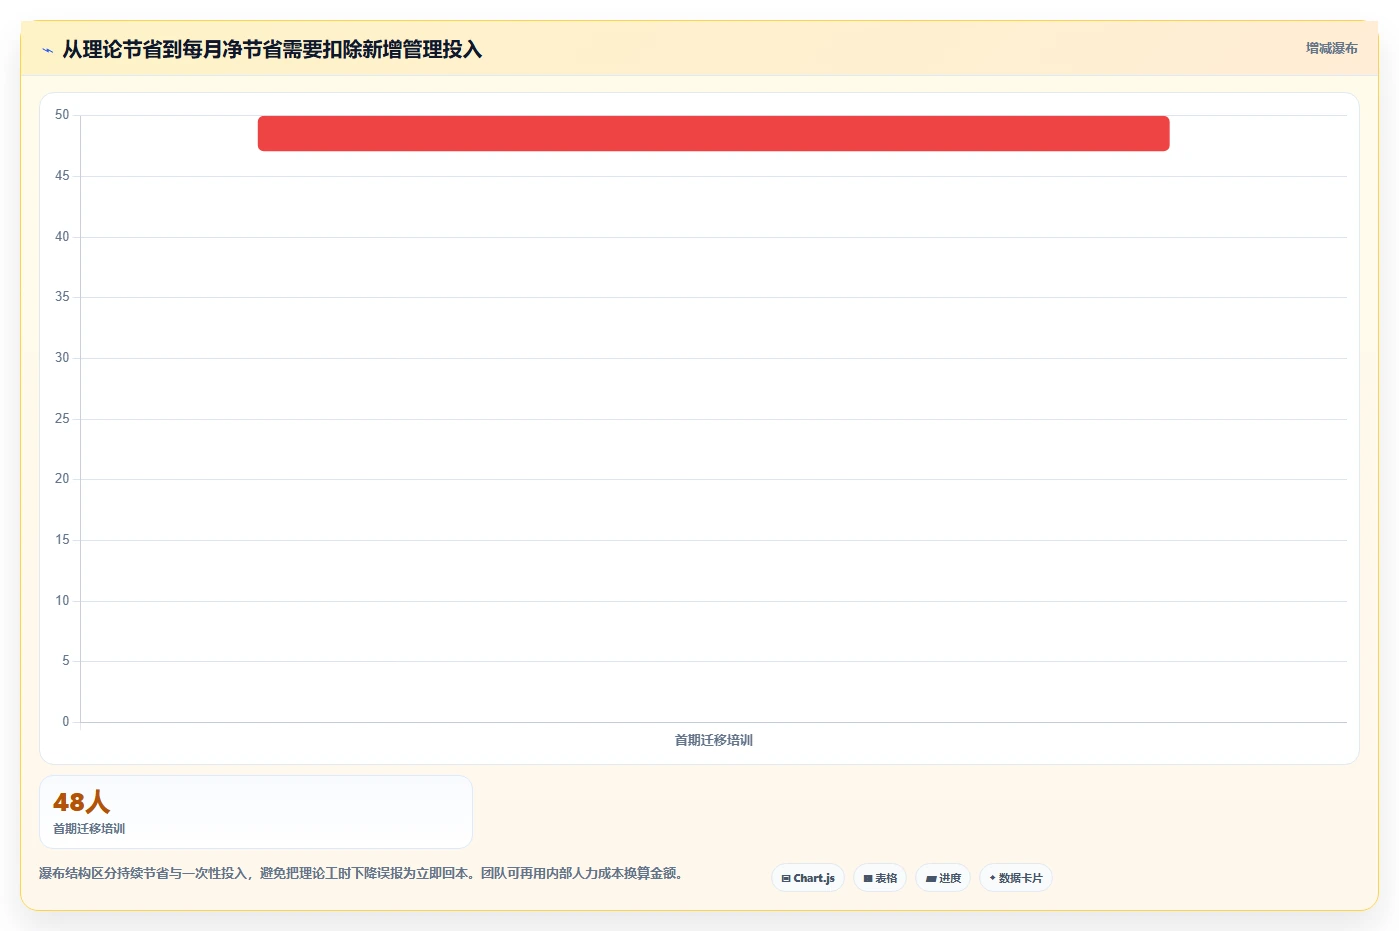The width and height of the screenshot is (1399, 931).
Task: Click the 数据卡片 tag chip
Action: [1016, 878]
